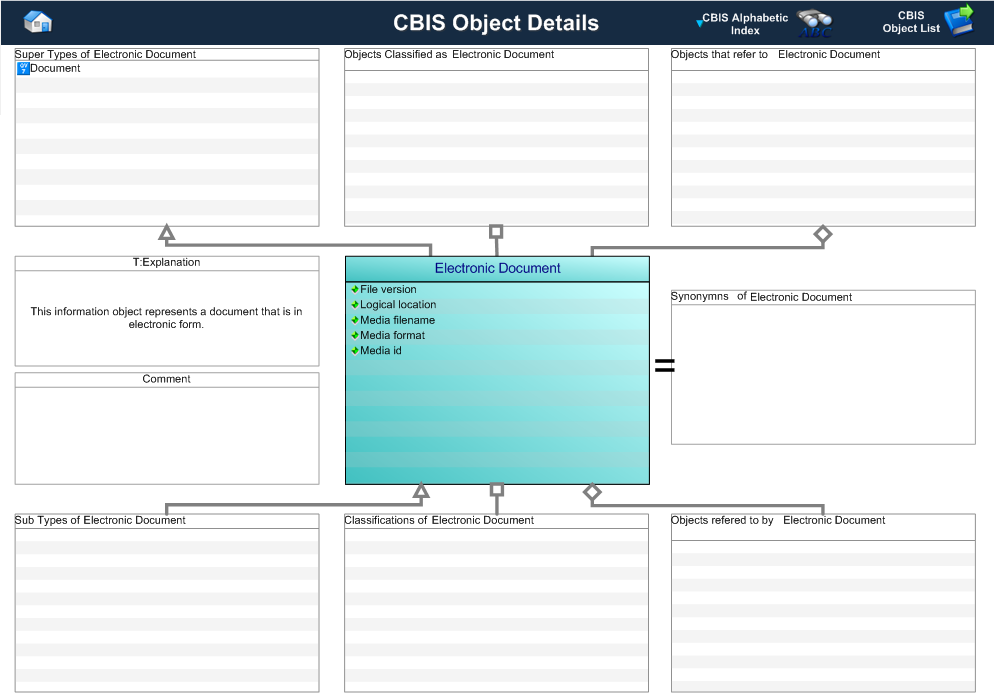Select the Logical location attribute text

(398, 304)
